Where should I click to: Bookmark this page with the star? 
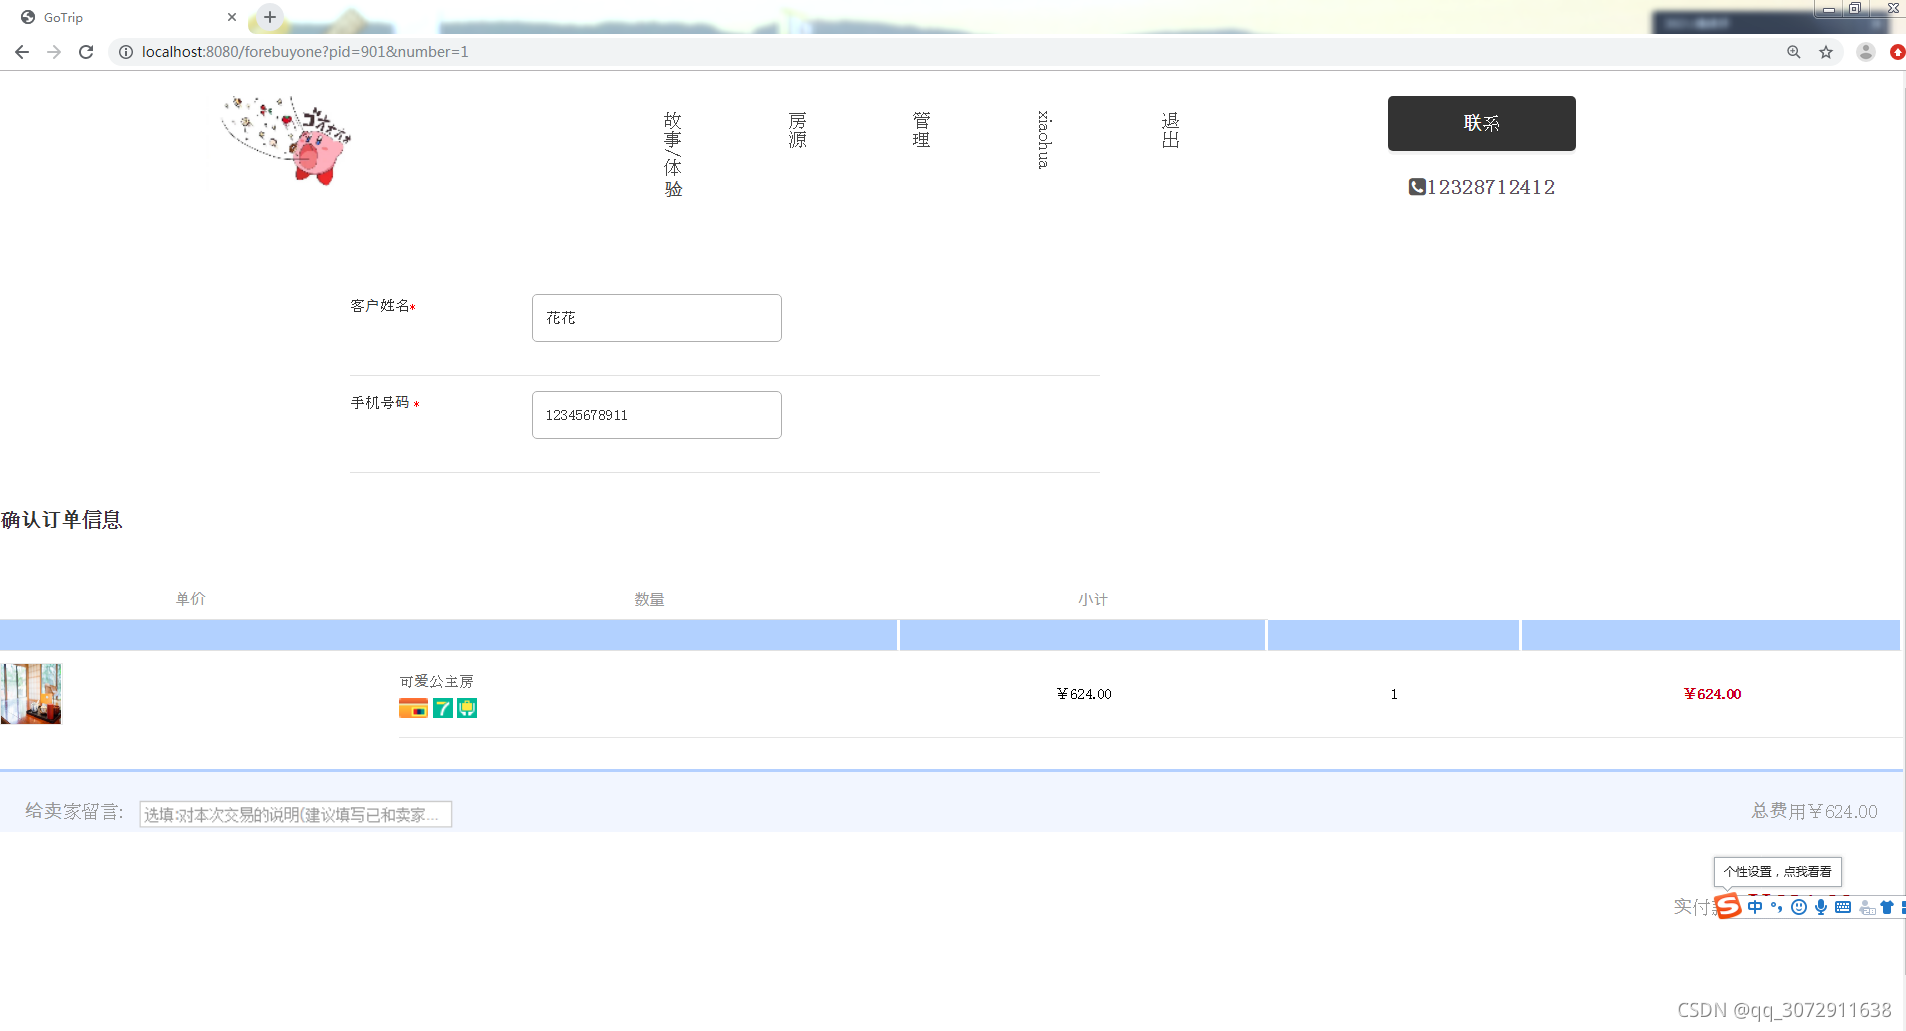1826,52
